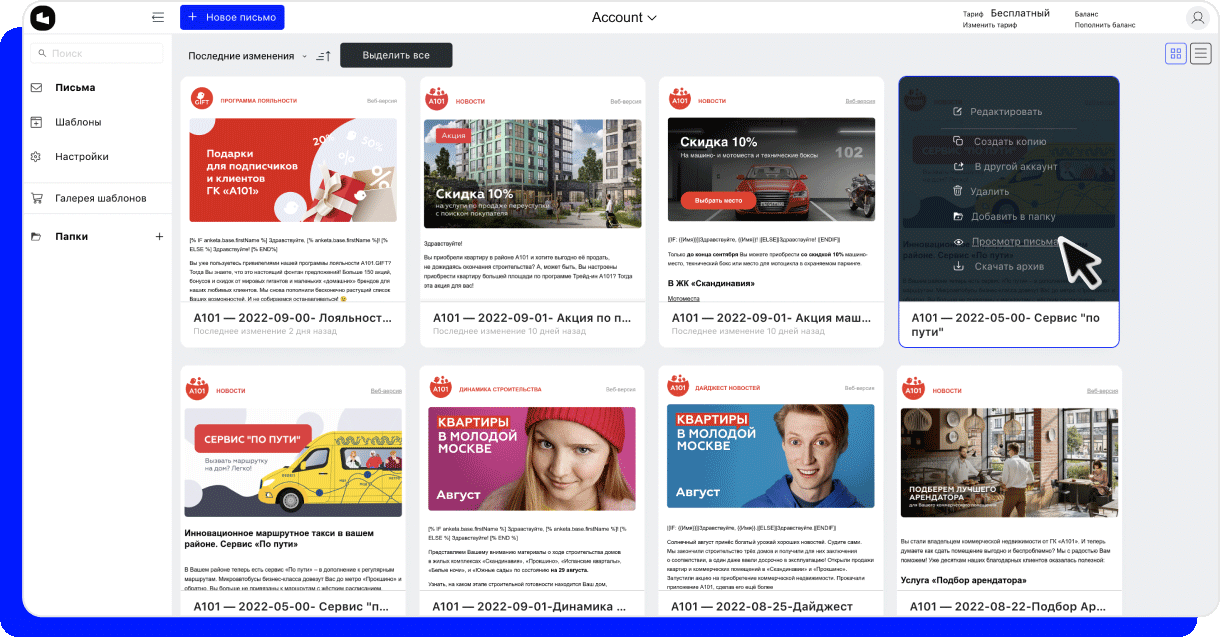Select title A101 — 2022-08-22-Подбор Ар…
Screen dimensions: 1220x638
tap(1008, 606)
